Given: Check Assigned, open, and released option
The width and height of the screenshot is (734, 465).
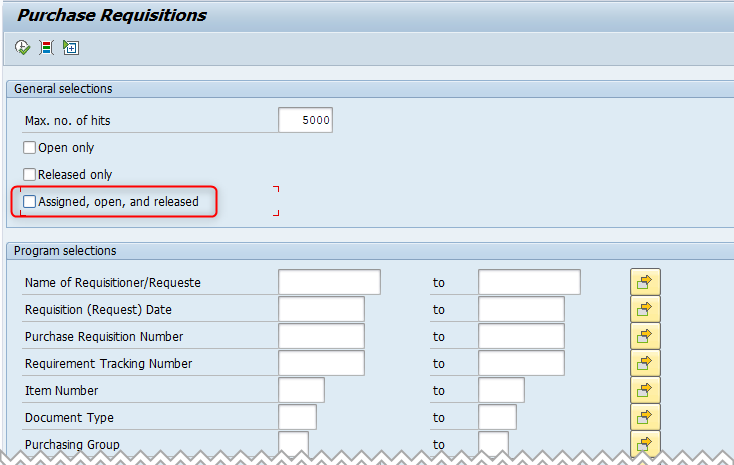Looking at the screenshot, I should click(x=30, y=202).
